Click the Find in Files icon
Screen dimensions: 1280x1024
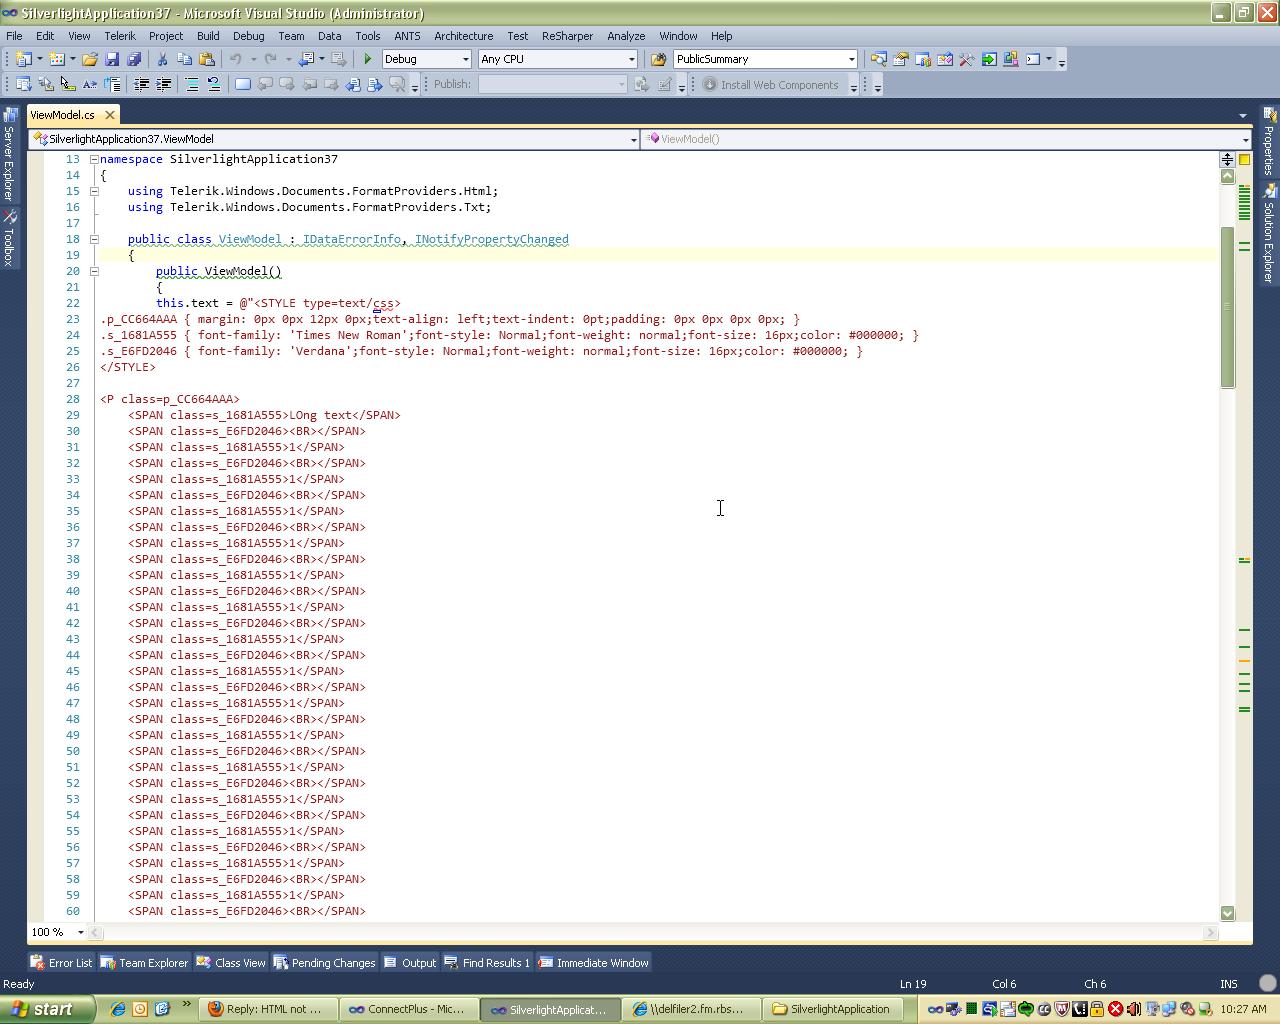658,59
